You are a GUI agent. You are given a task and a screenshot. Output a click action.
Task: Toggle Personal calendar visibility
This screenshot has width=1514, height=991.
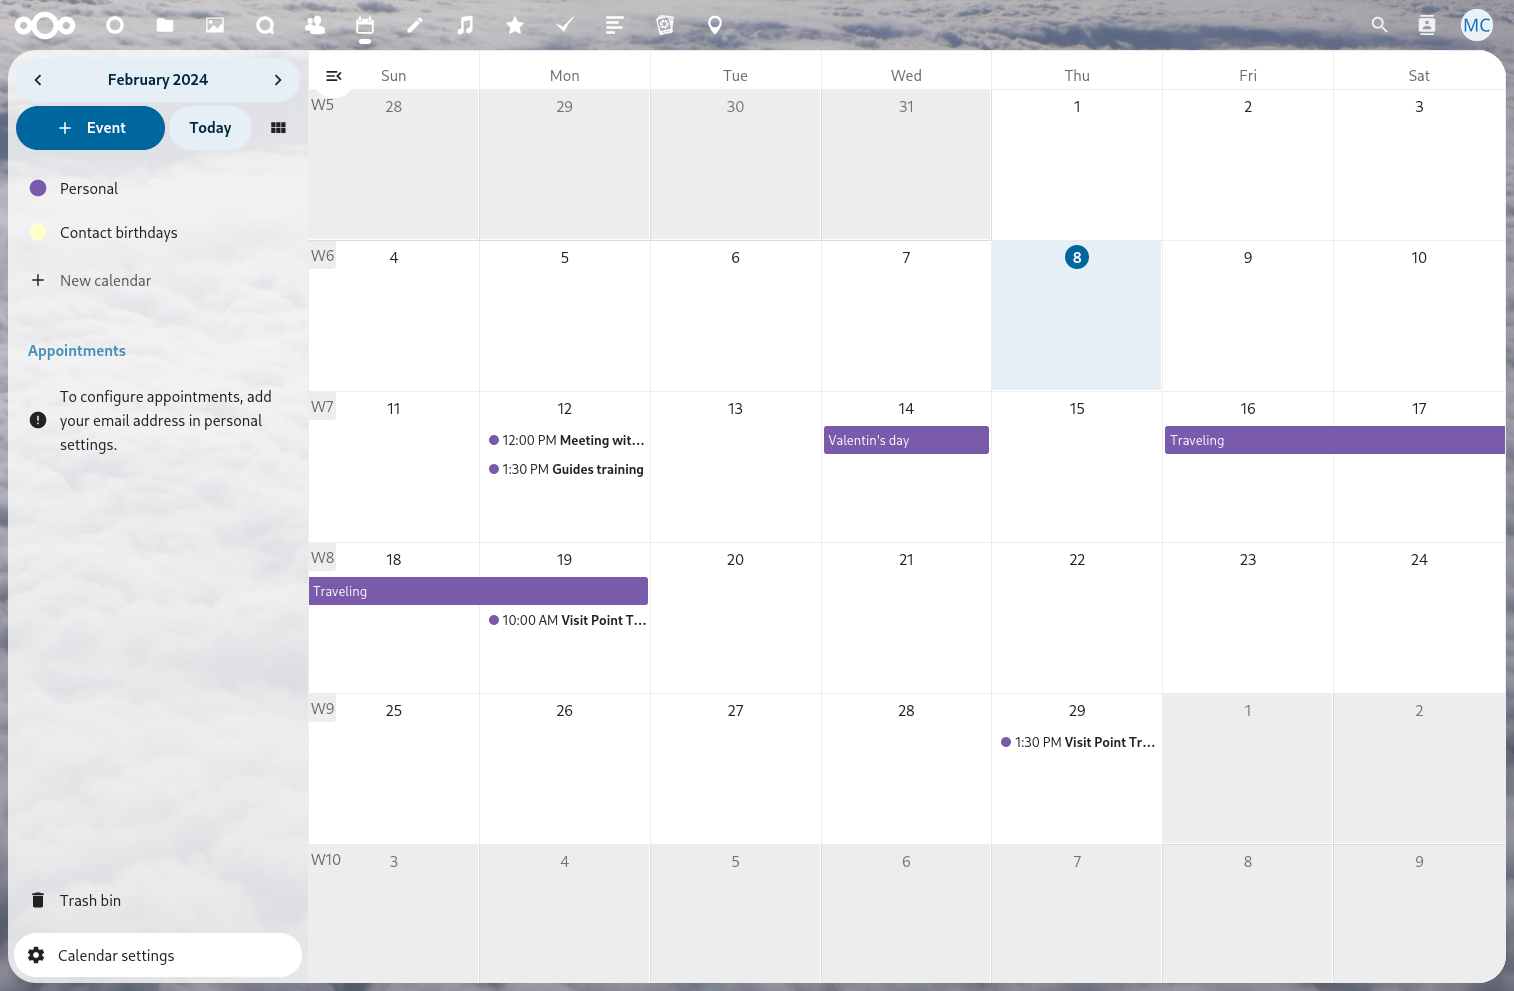pyautogui.click(x=39, y=188)
